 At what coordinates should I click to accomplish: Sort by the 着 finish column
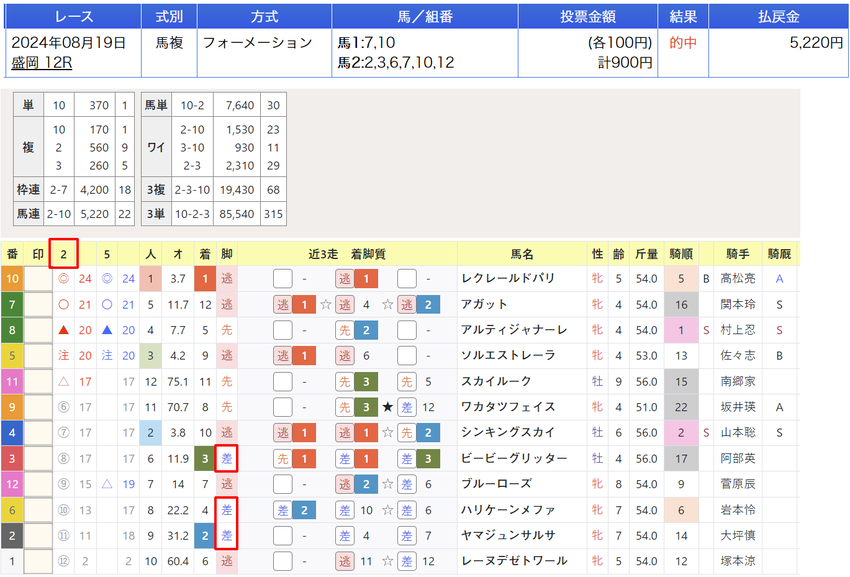point(205,254)
